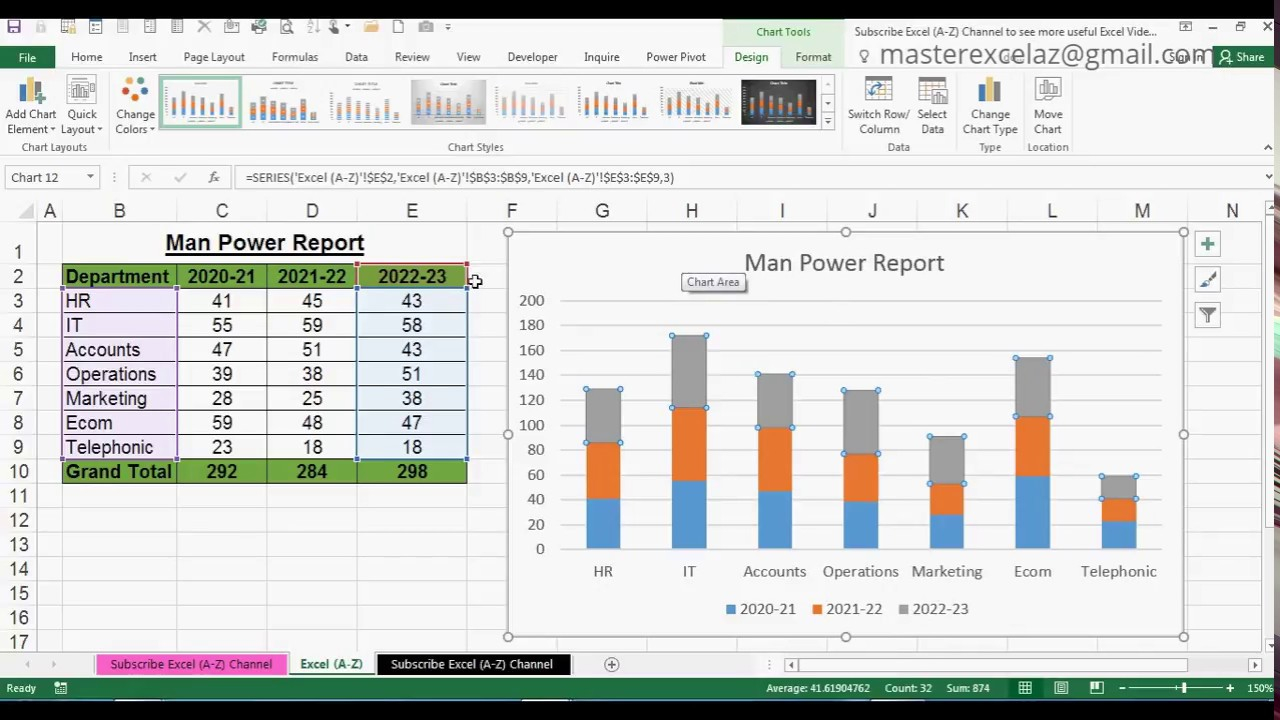Open Add Chart Element menu
The height and width of the screenshot is (720, 1280).
coord(31,107)
